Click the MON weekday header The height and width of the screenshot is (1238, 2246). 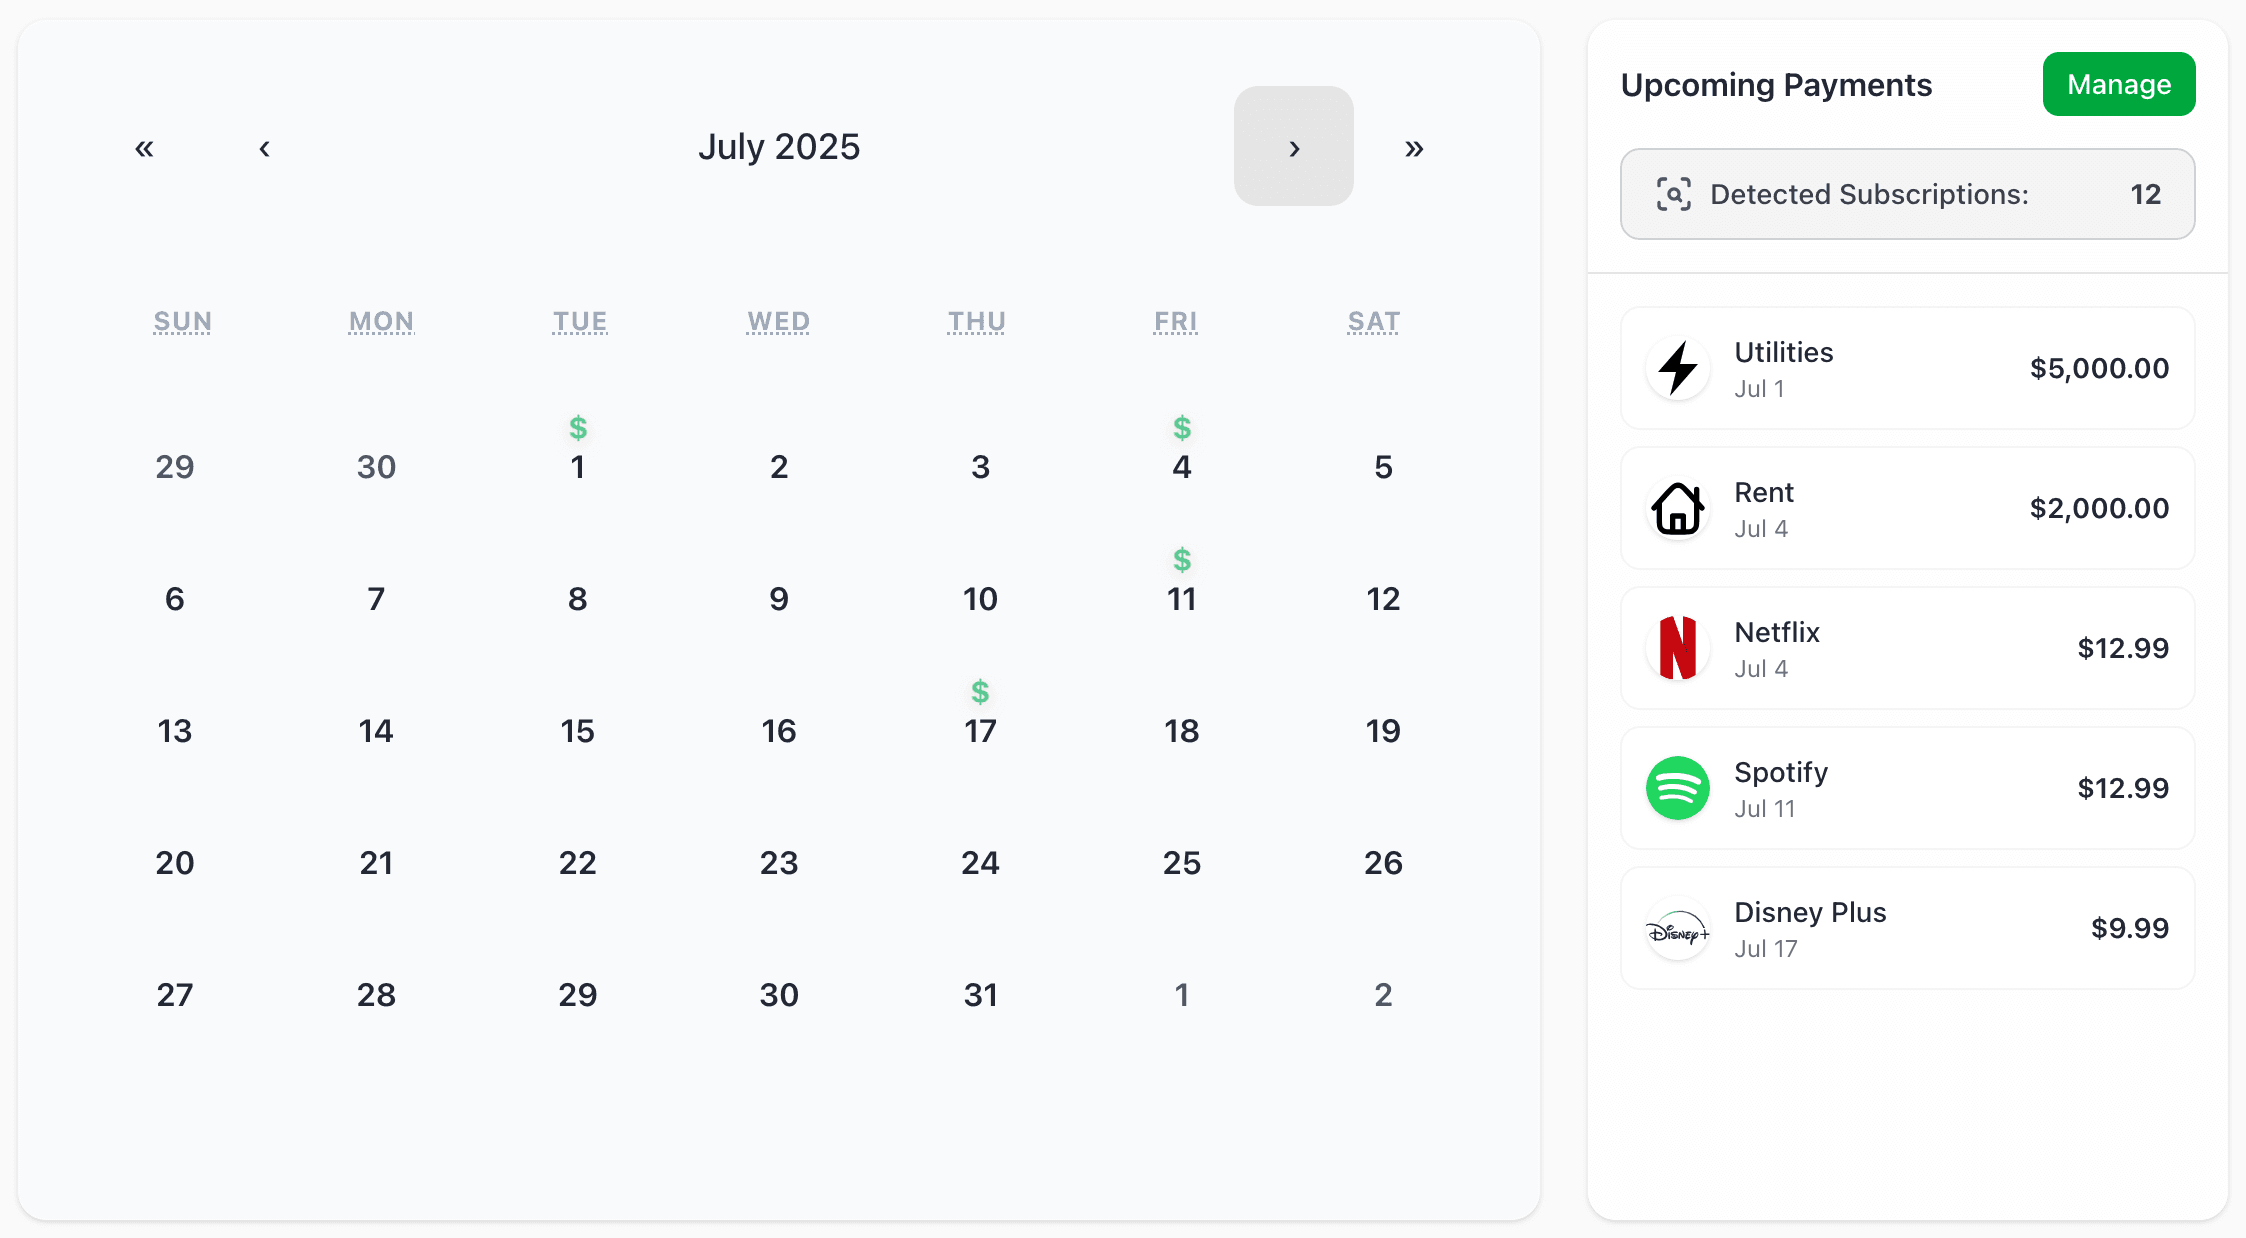pos(381,321)
